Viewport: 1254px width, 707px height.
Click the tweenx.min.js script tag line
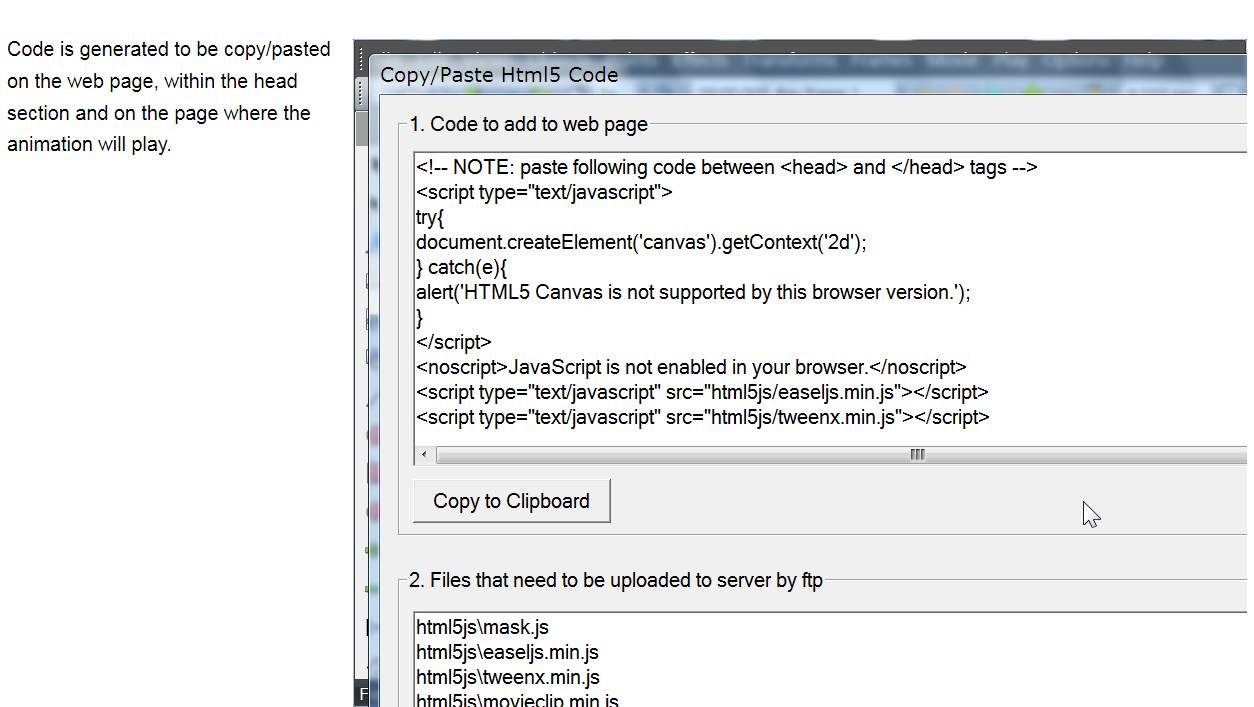coord(703,417)
